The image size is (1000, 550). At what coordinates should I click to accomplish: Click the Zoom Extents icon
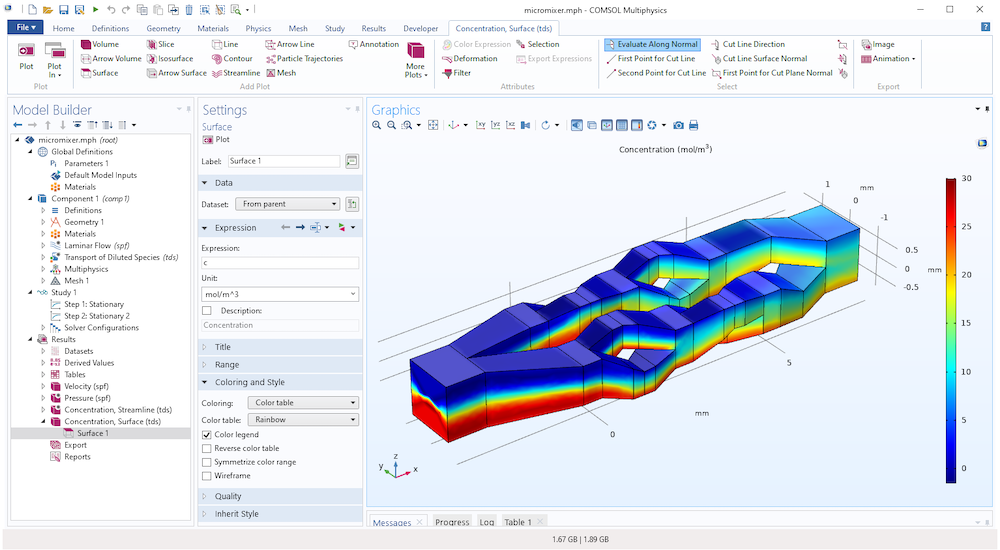click(x=433, y=125)
